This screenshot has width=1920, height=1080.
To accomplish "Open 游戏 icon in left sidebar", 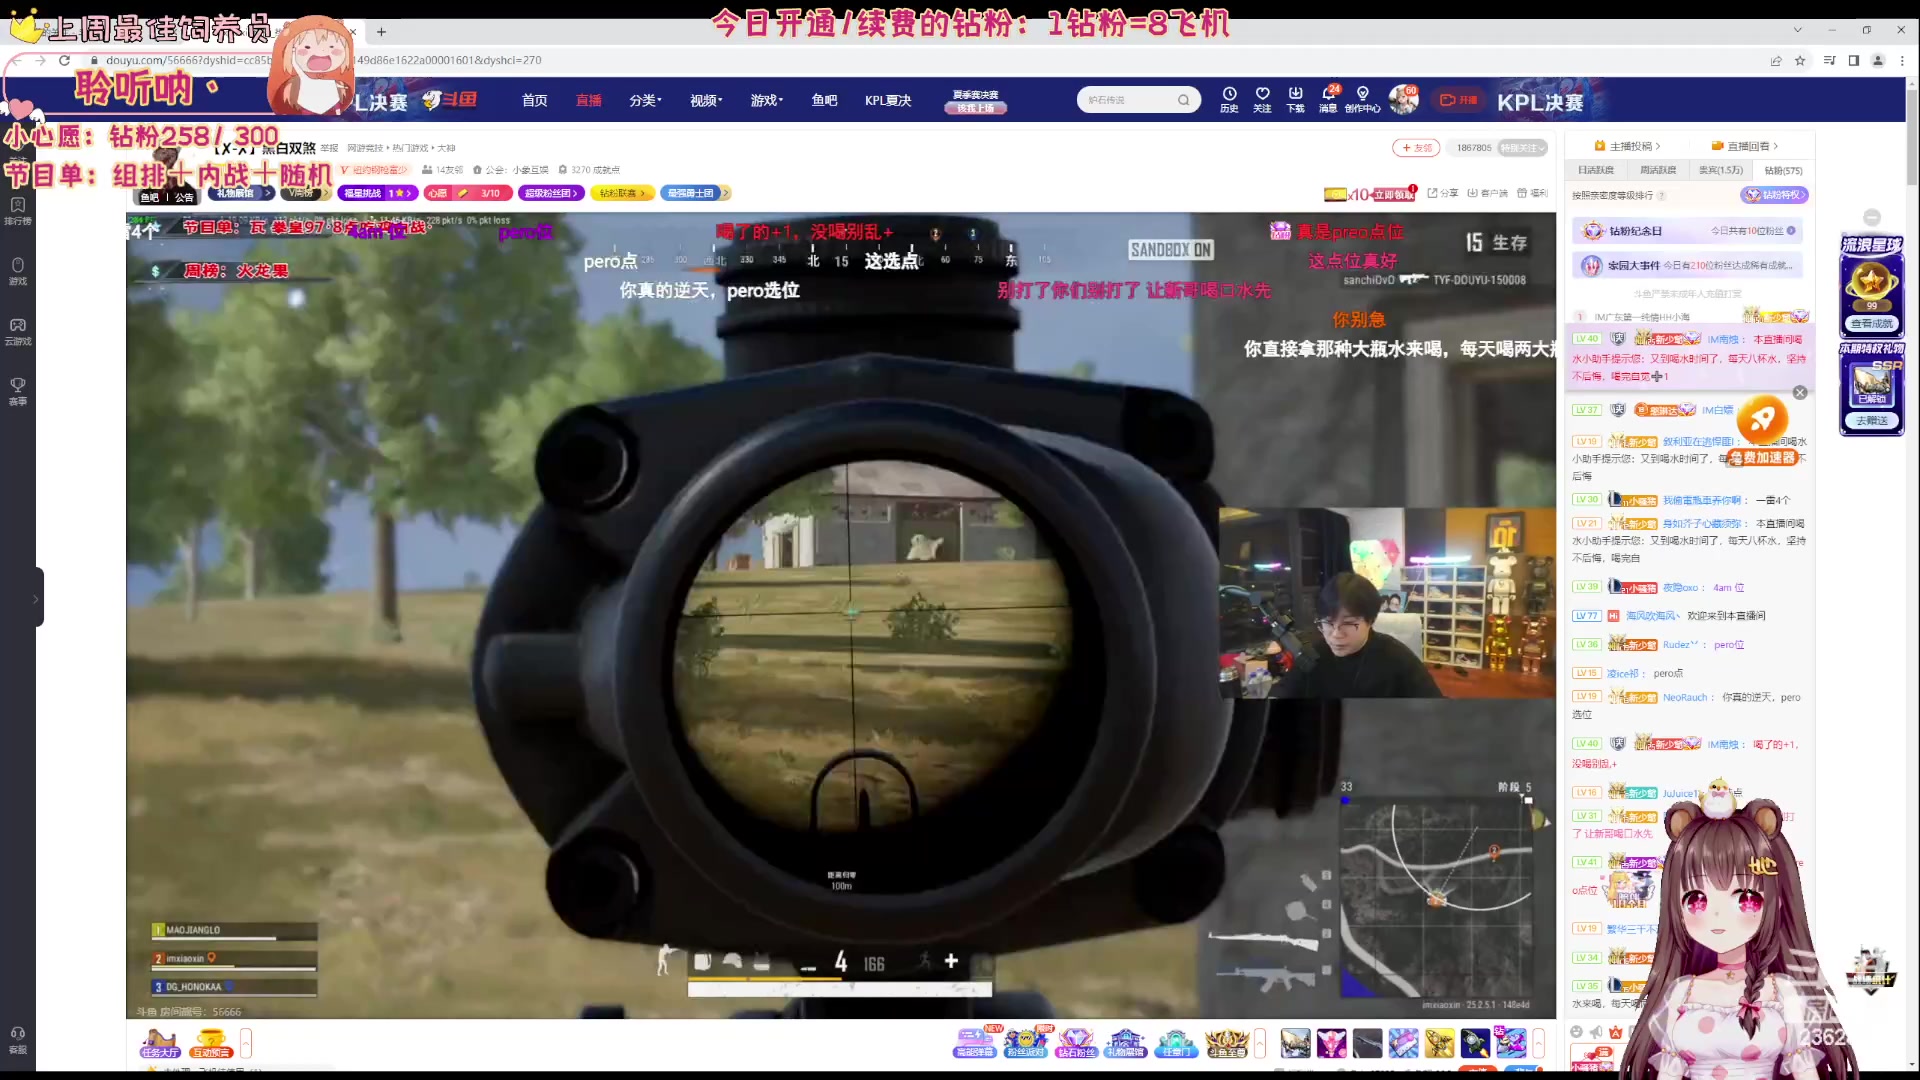I will pyautogui.click(x=18, y=271).
